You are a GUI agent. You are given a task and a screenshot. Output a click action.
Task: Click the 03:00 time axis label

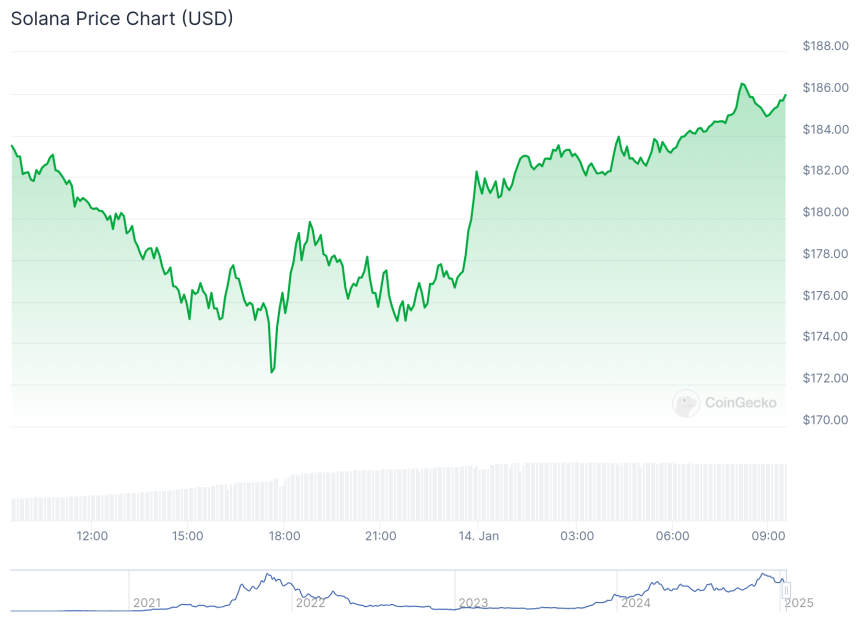pos(577,536)
